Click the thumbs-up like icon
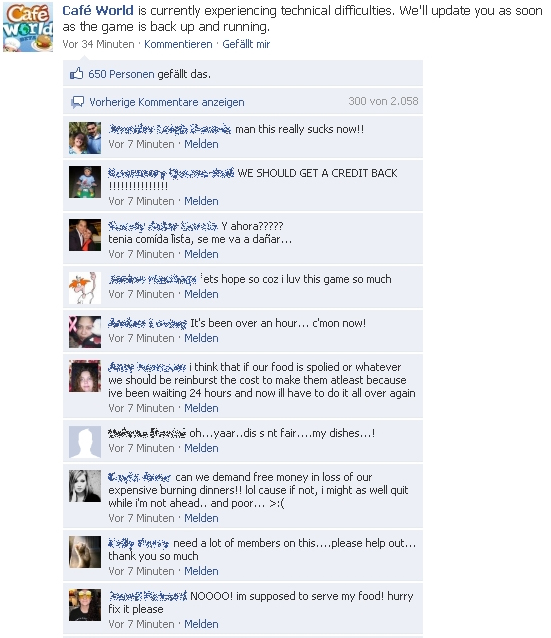This screenshot has width=551, height=638. (76, 74)
